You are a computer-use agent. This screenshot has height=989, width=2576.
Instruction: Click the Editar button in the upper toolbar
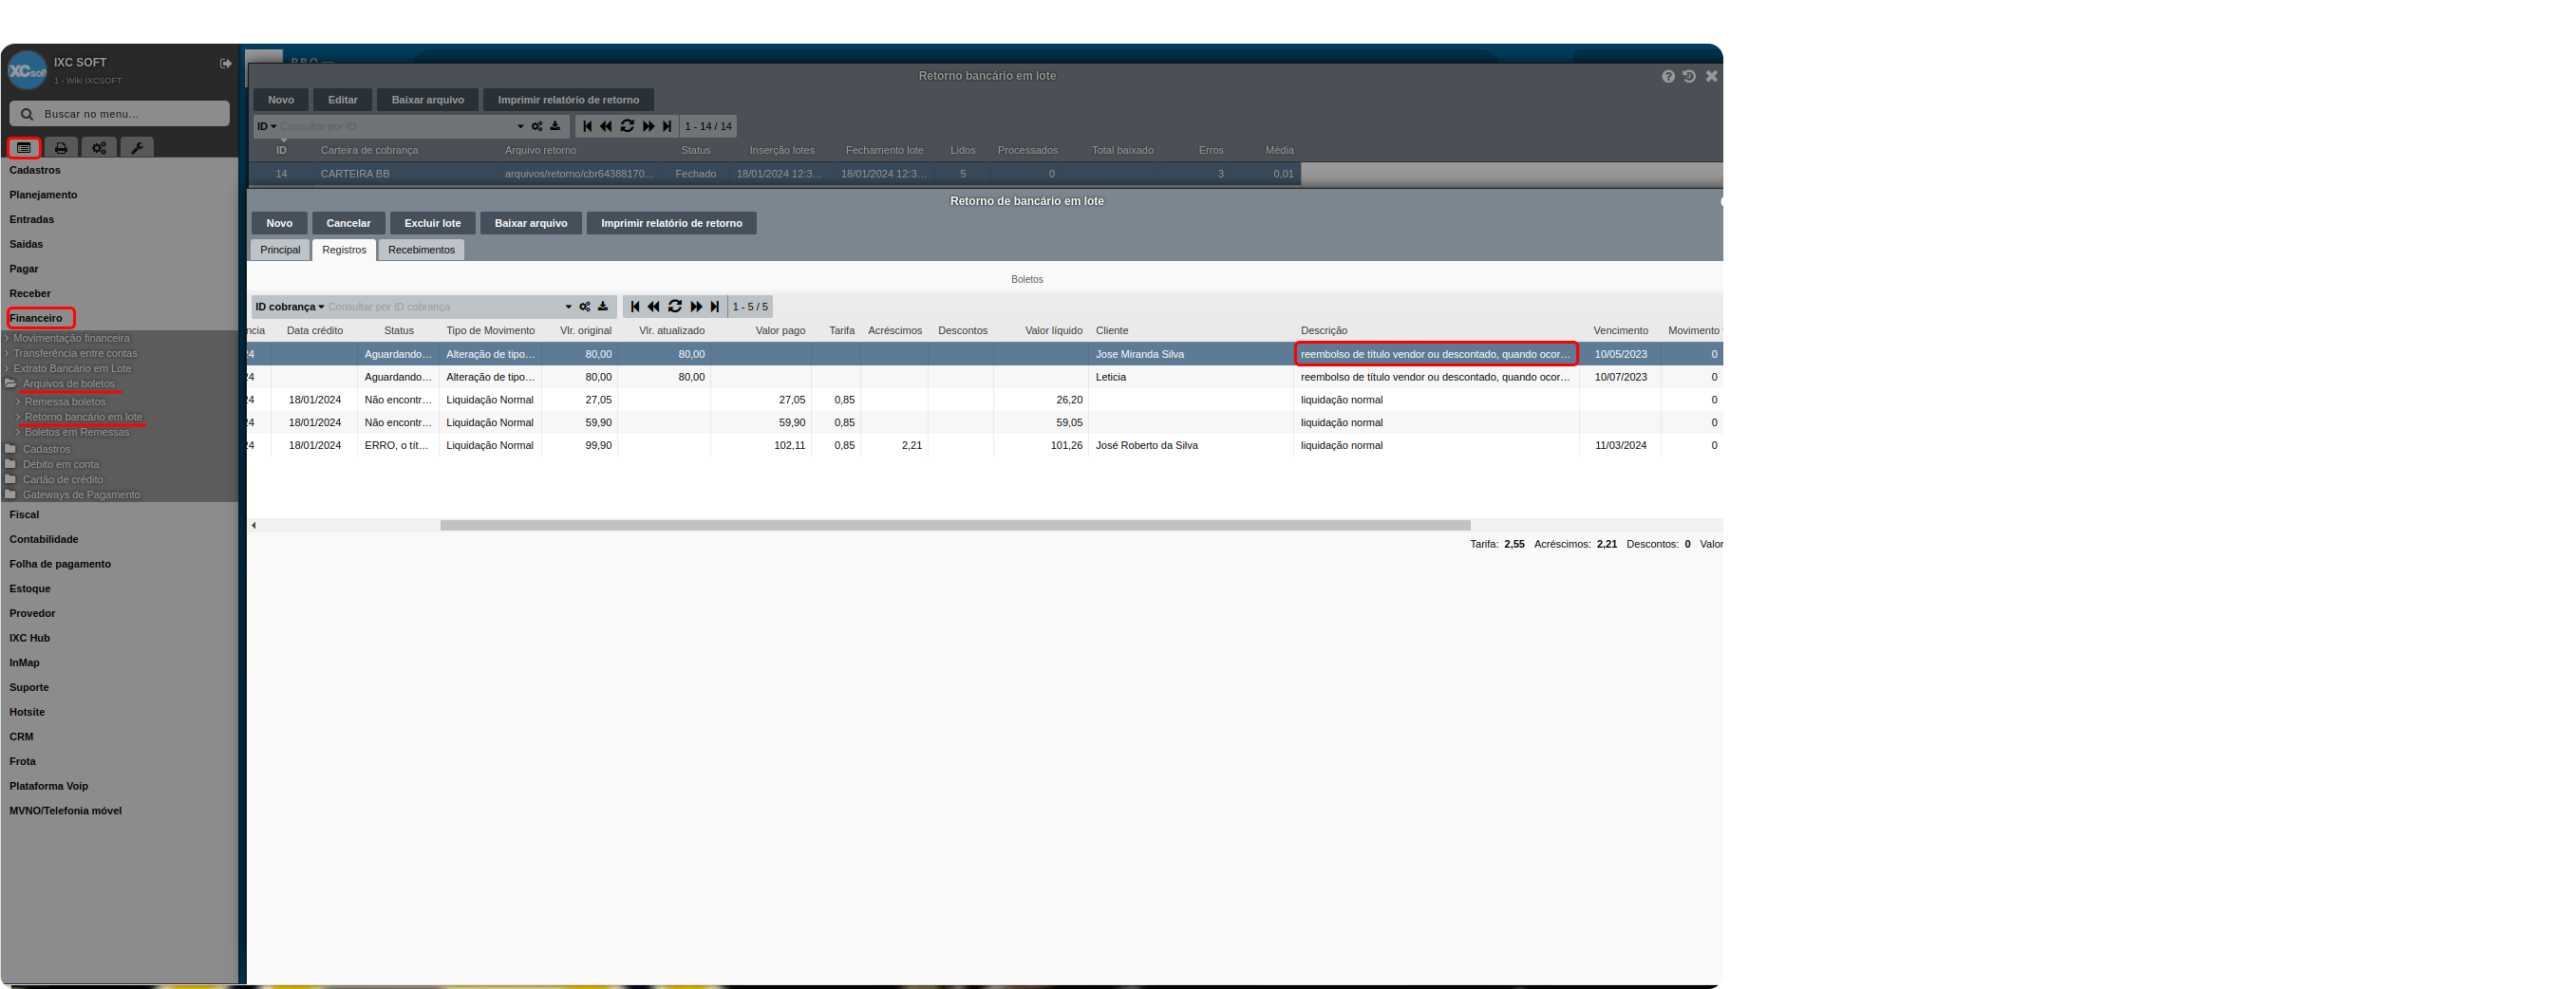point(342,100)
